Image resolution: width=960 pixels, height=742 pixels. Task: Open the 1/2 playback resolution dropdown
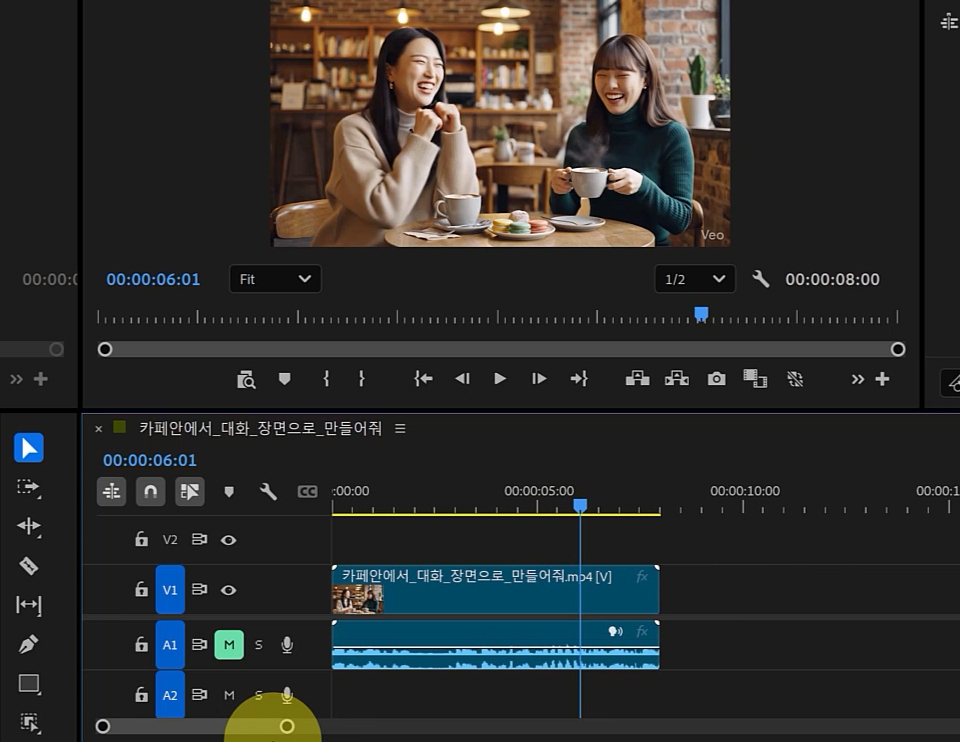point(695,279)
